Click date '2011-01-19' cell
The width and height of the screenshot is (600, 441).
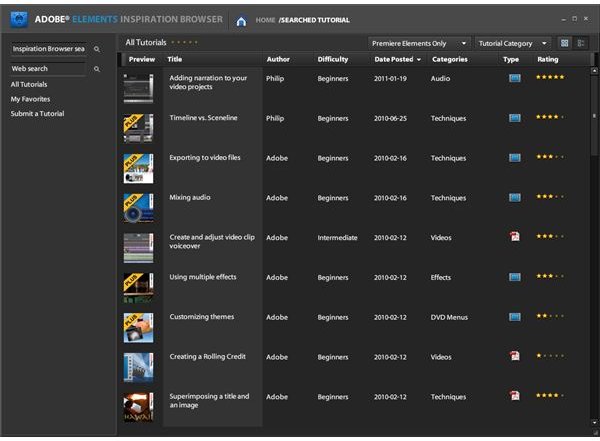390,78
